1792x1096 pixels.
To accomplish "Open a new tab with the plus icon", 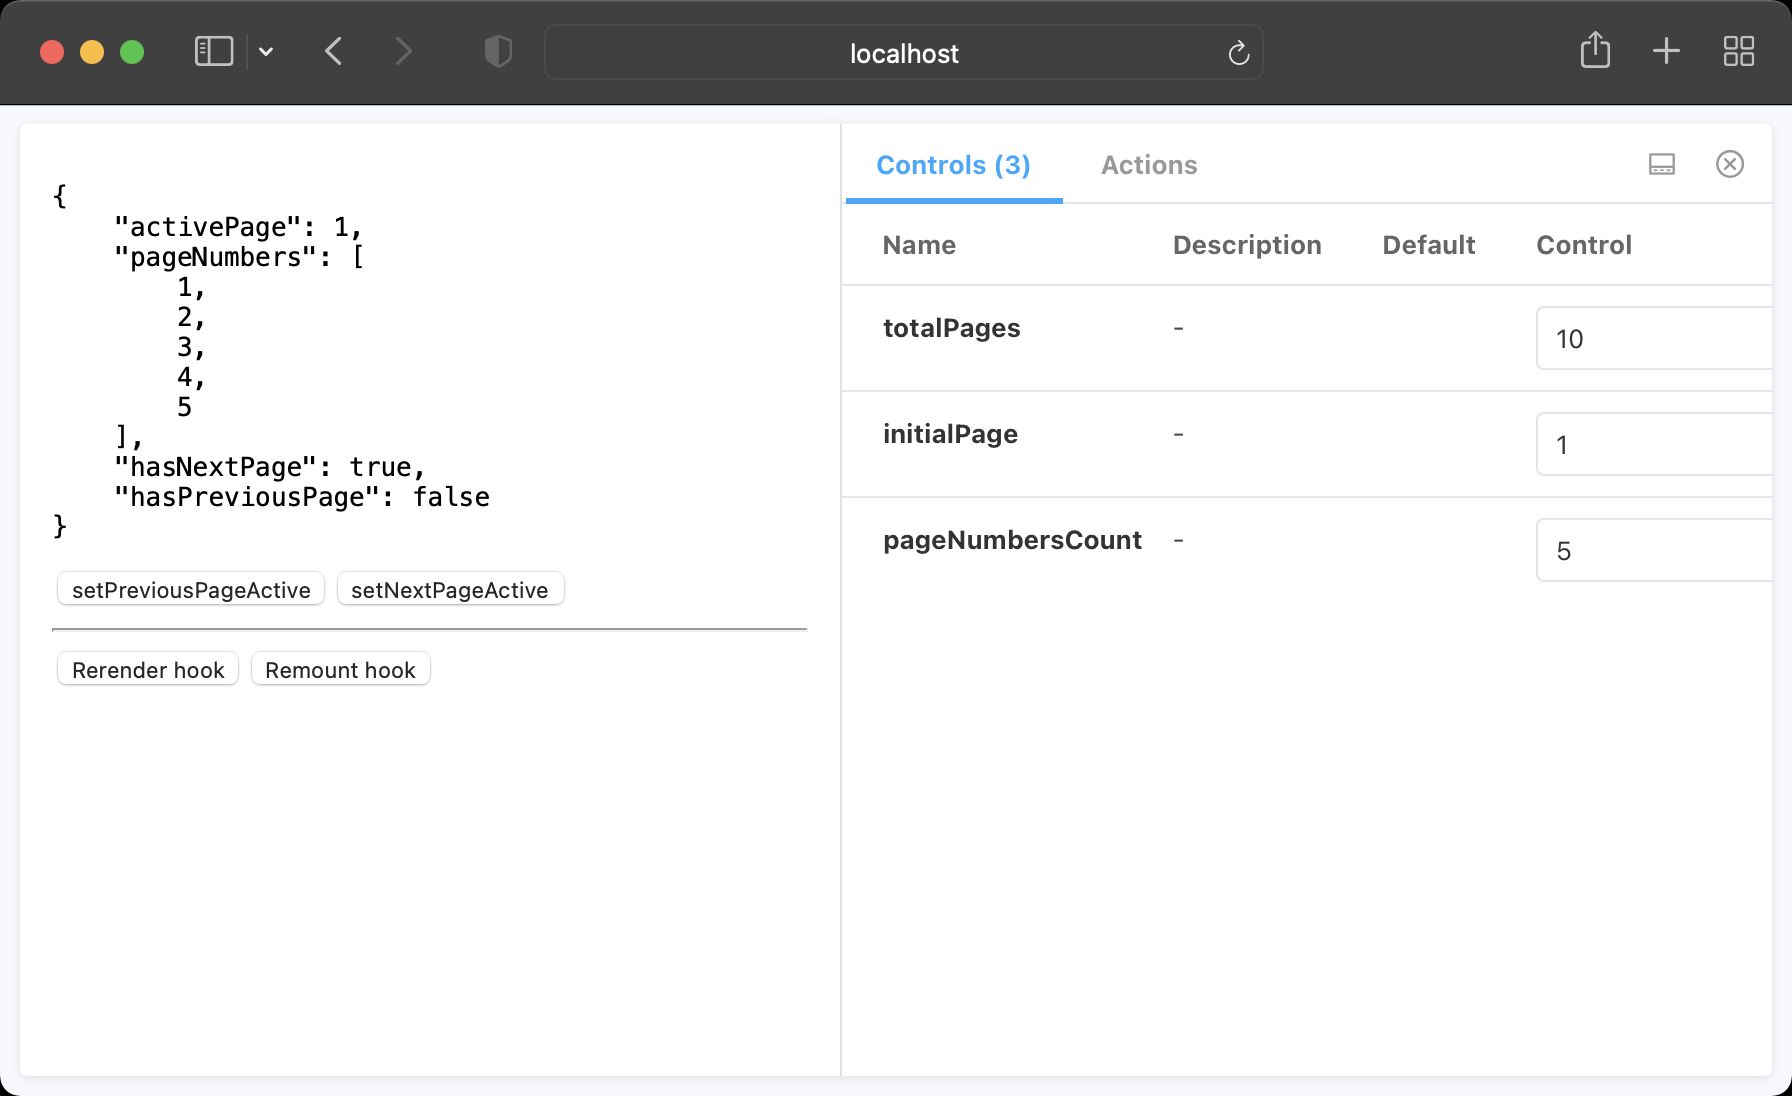I will click(x=1666, y=50).
